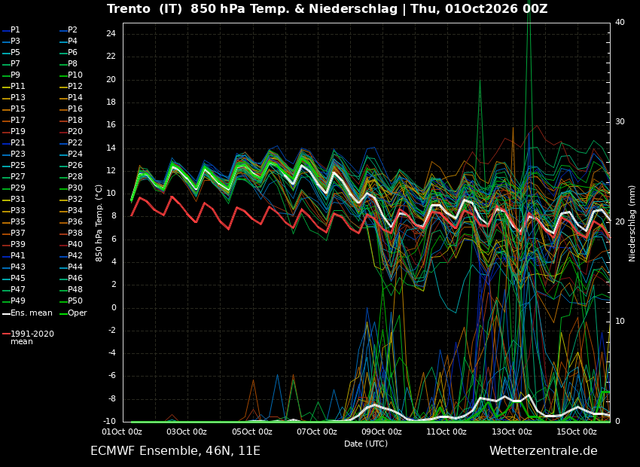Click the "09Oct 00z" date tick label
Screen dimensions: 640x467
pyautogui.click(x=382, y=432)
